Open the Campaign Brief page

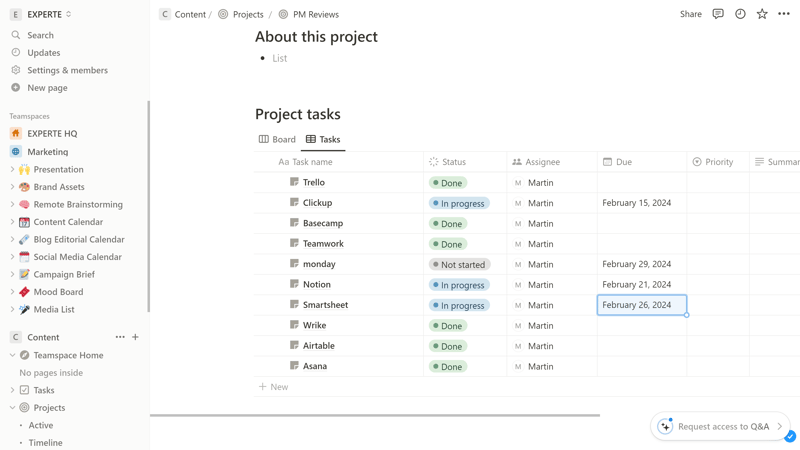pos(64,274)
